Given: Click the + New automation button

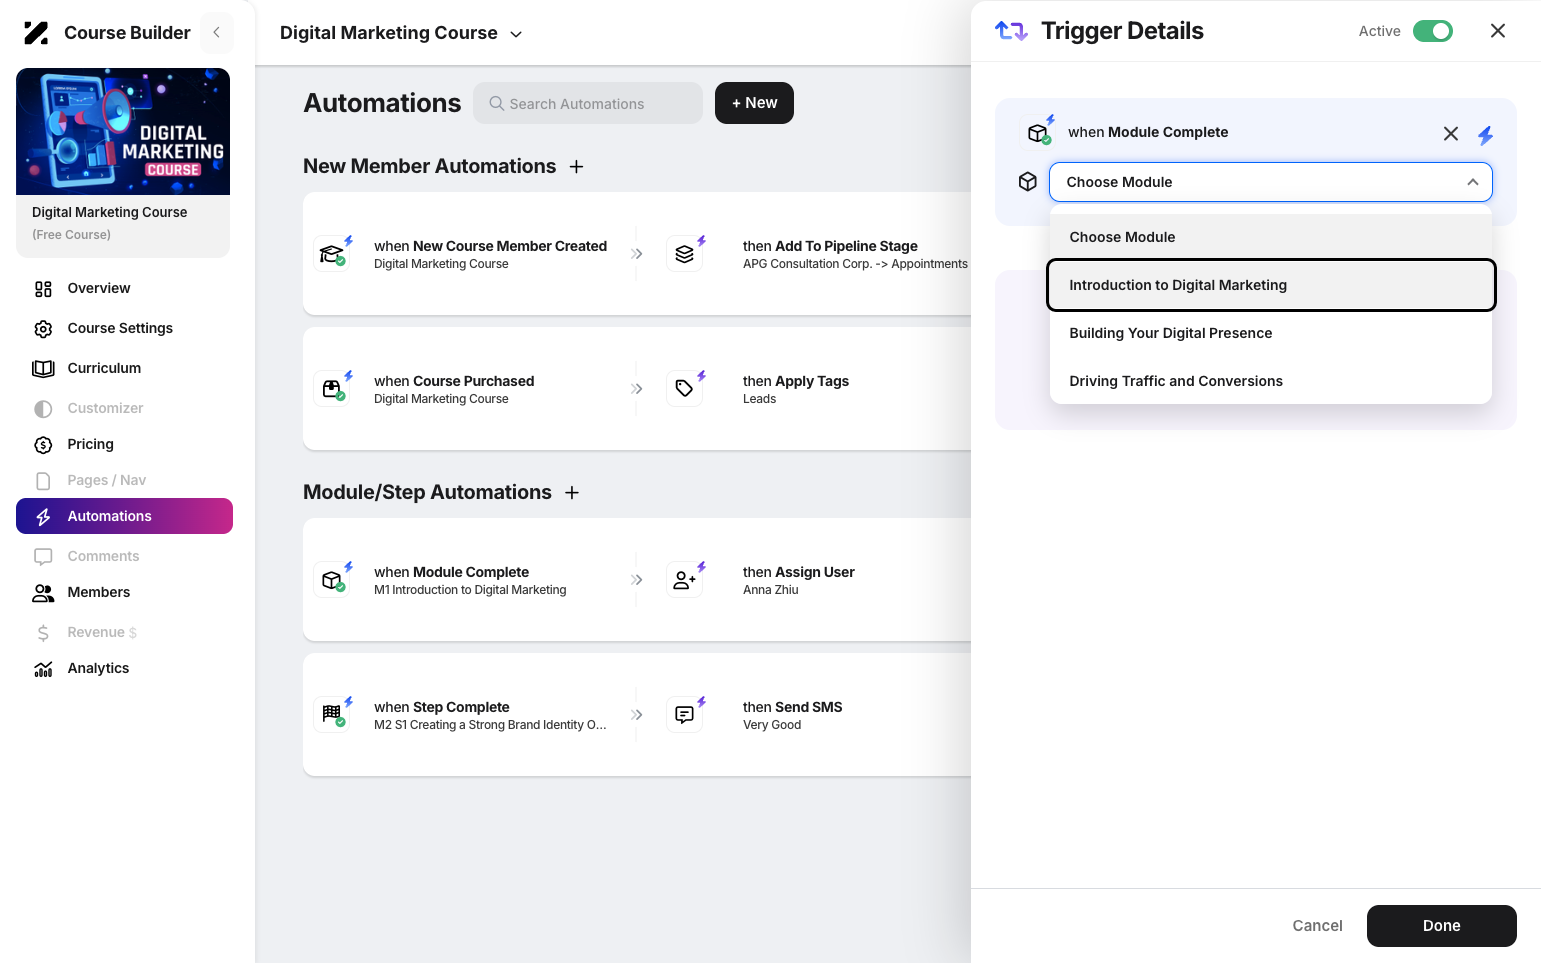Looking at the screenshot, I should 754,103.
